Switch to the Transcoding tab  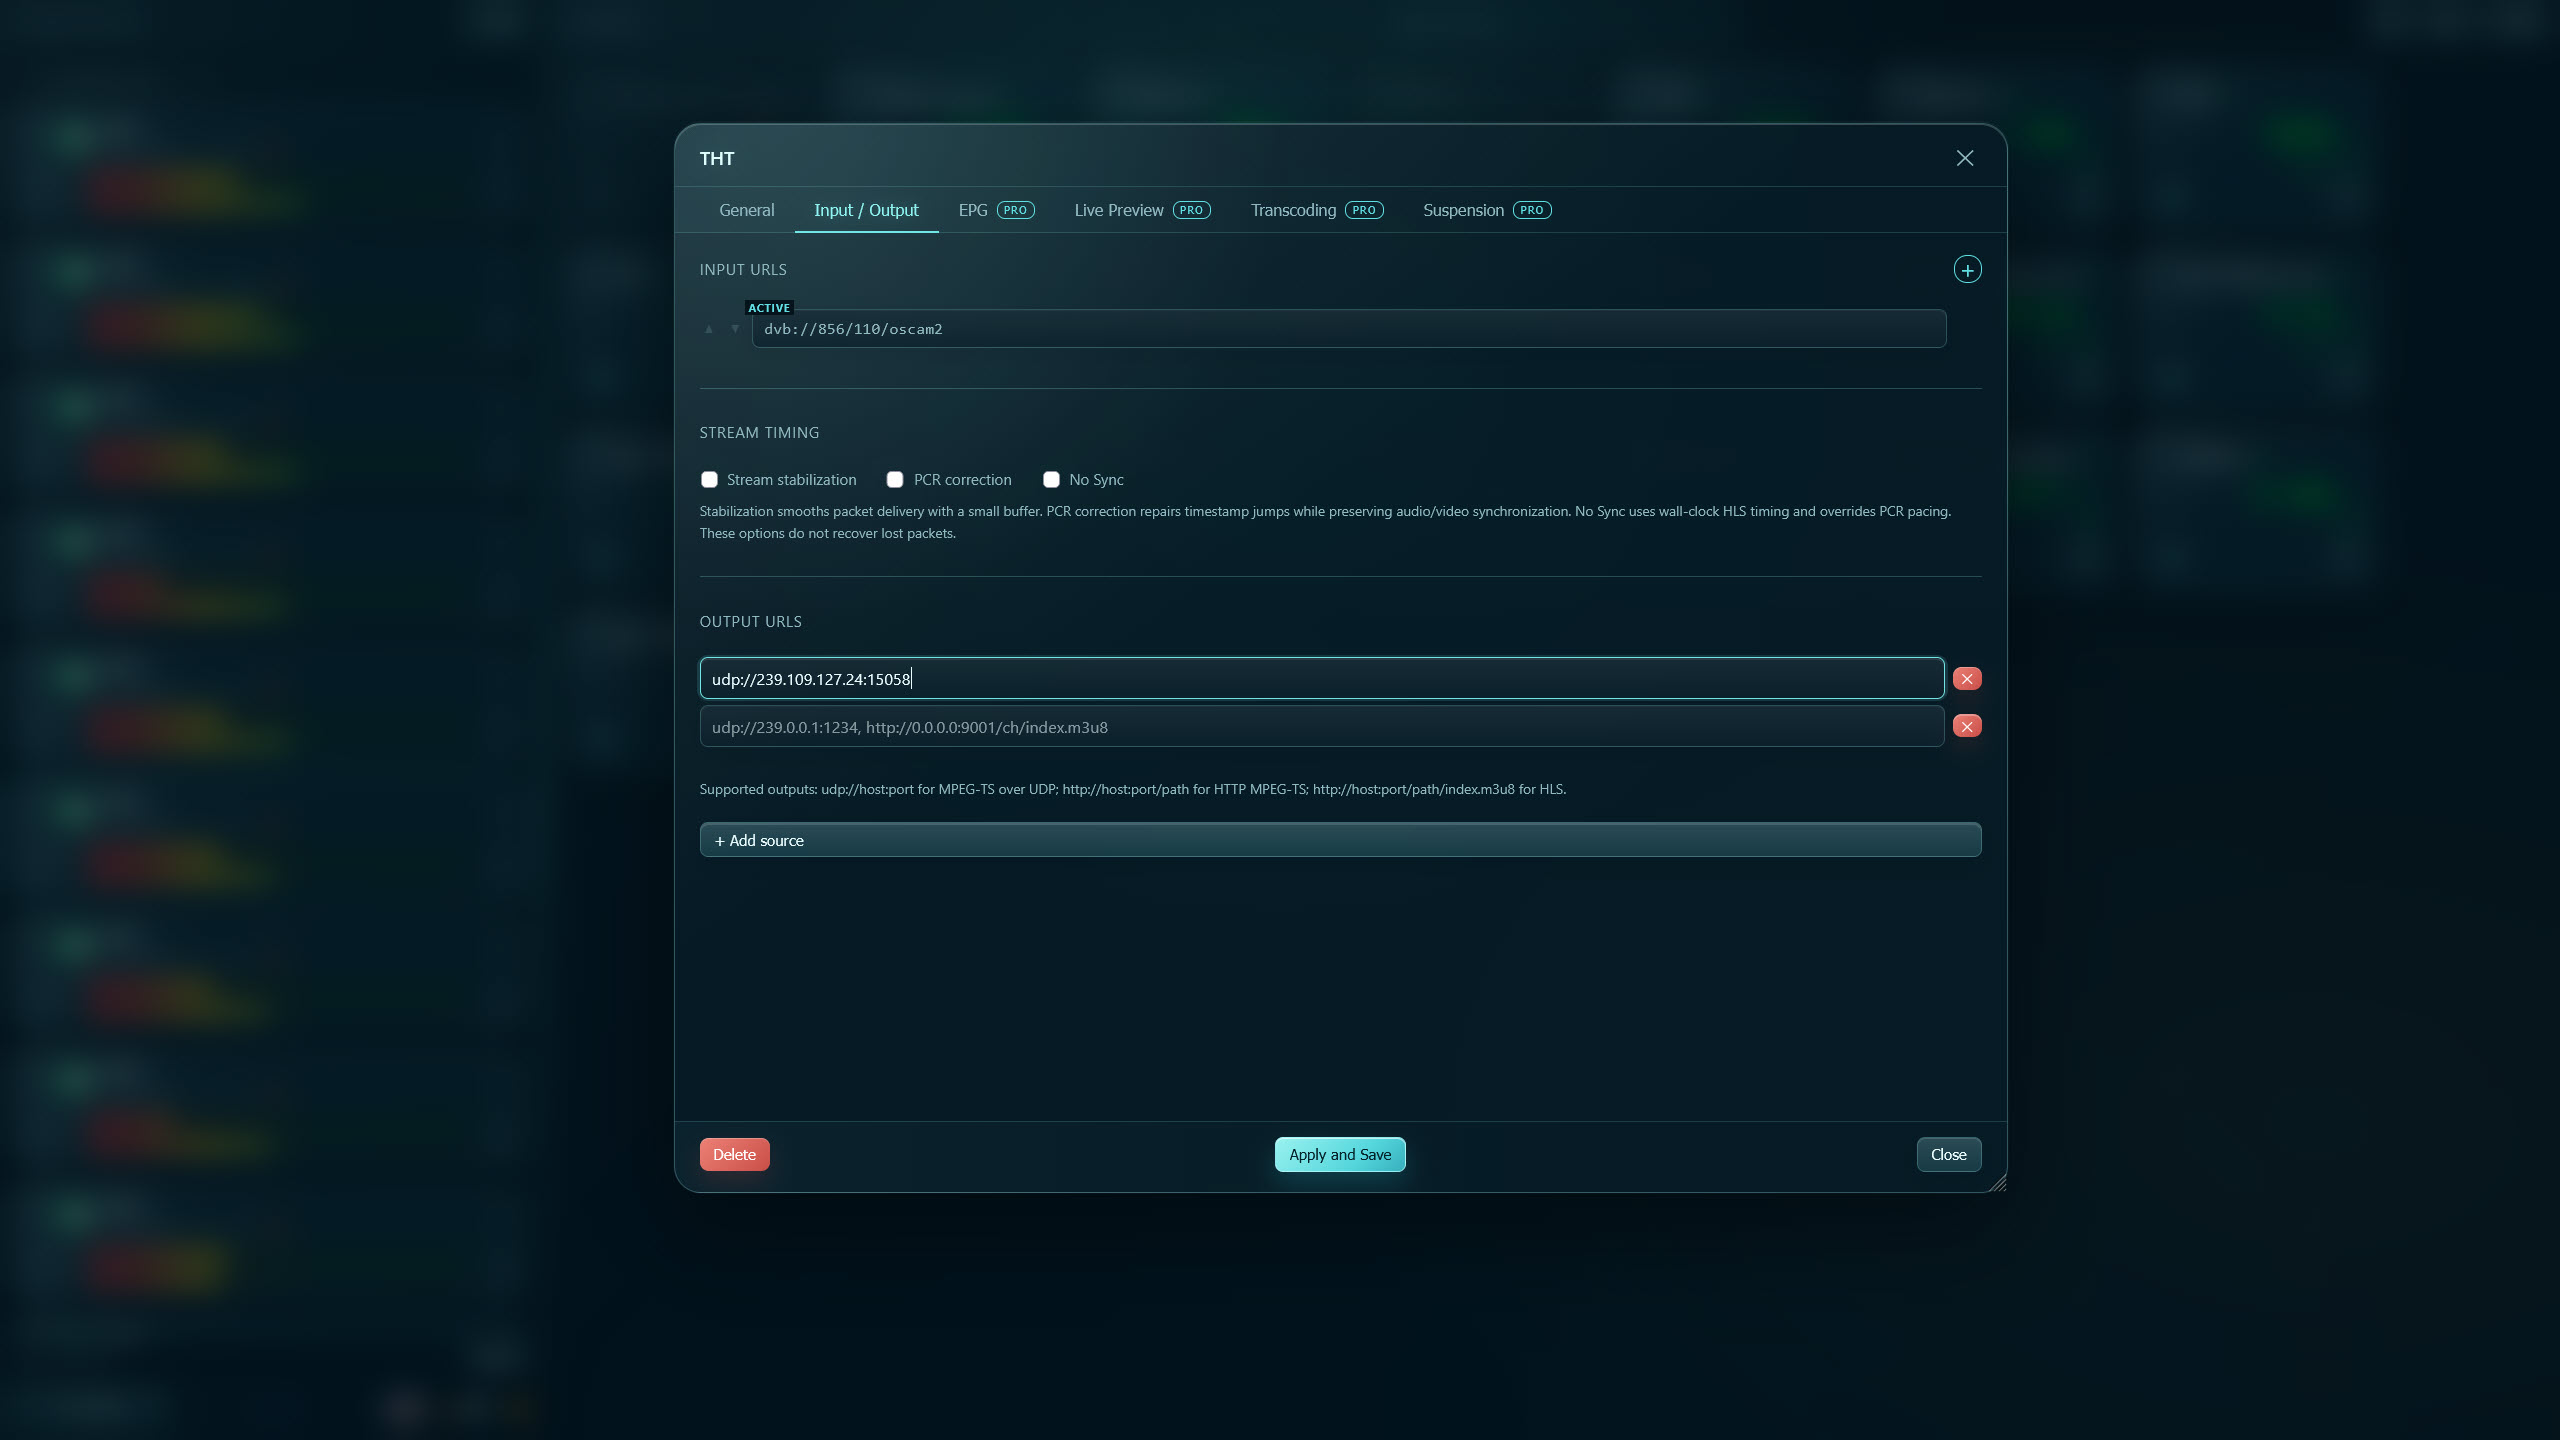click(1316, 210)
